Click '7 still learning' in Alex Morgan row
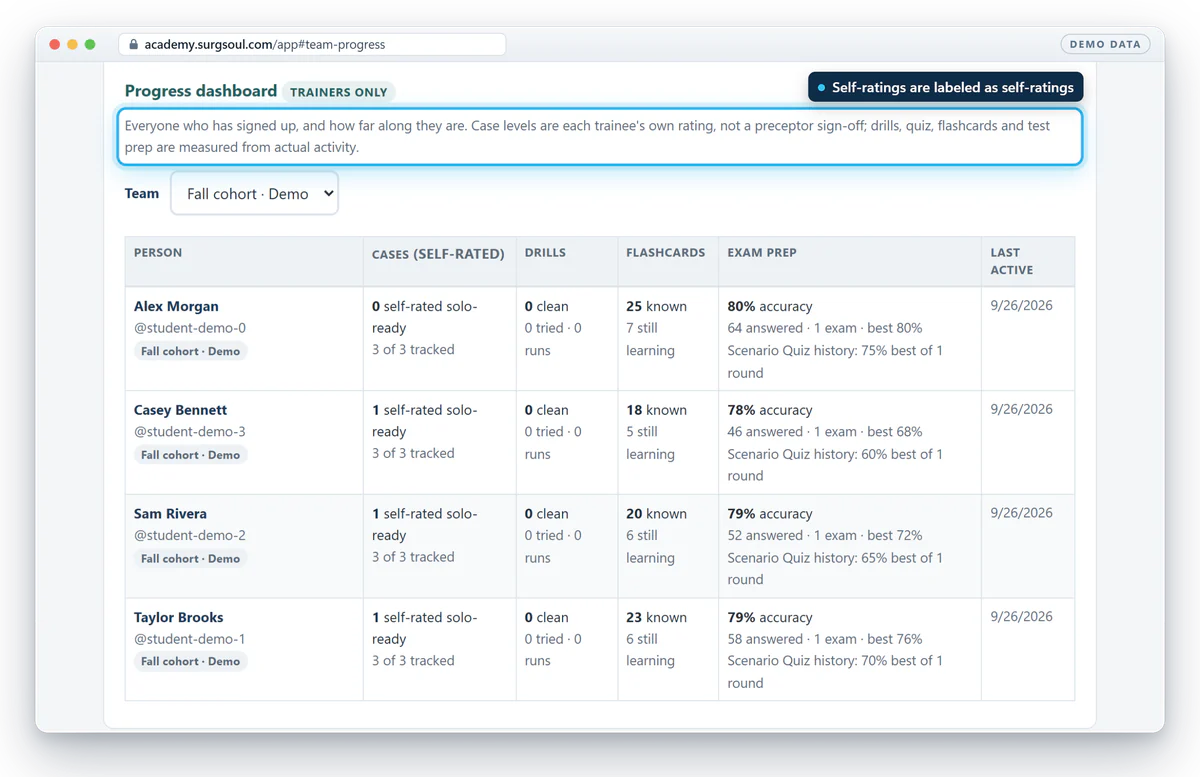 click(650, 339)
